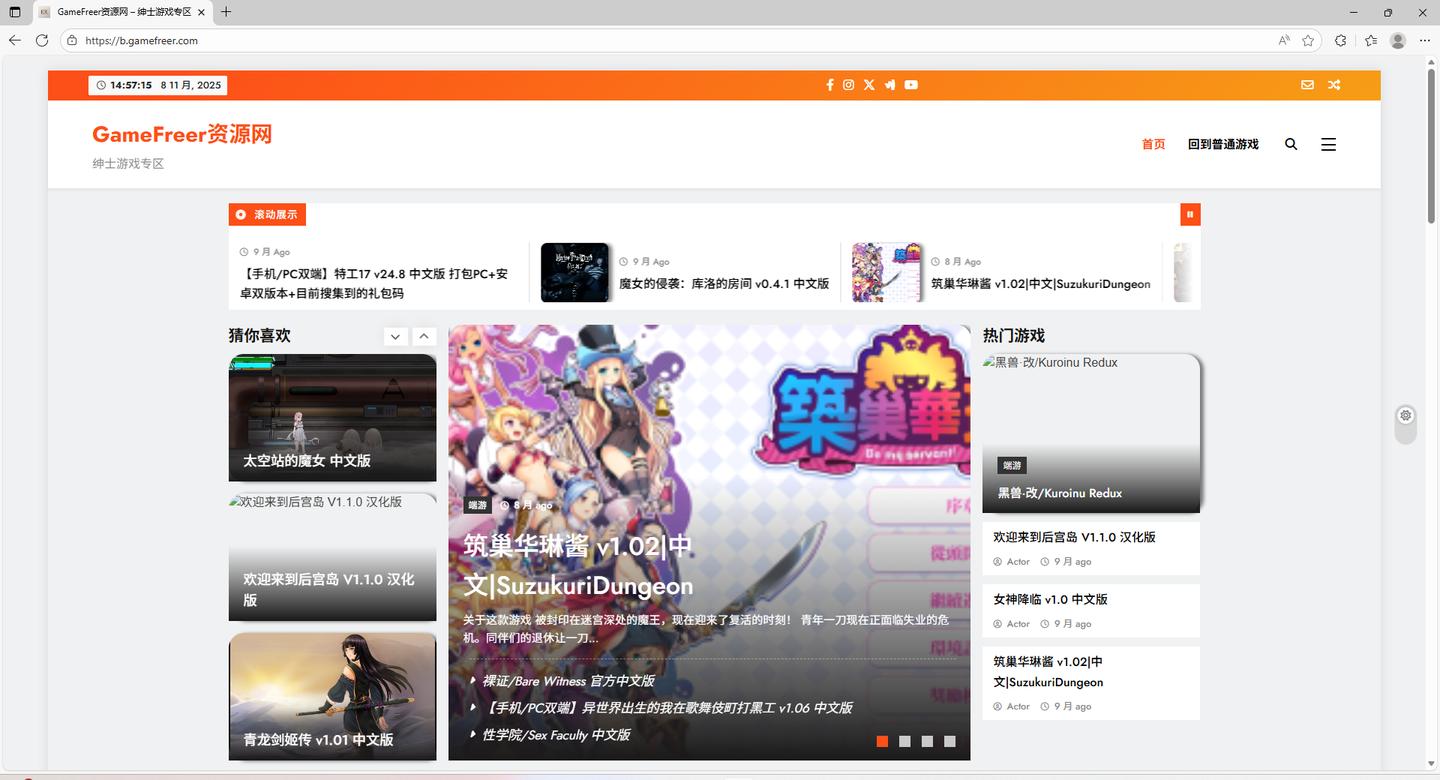The width and height of the screenshot is (1440, 780).
Task: Open the browser profile avatar
Action: [1398, 40]
